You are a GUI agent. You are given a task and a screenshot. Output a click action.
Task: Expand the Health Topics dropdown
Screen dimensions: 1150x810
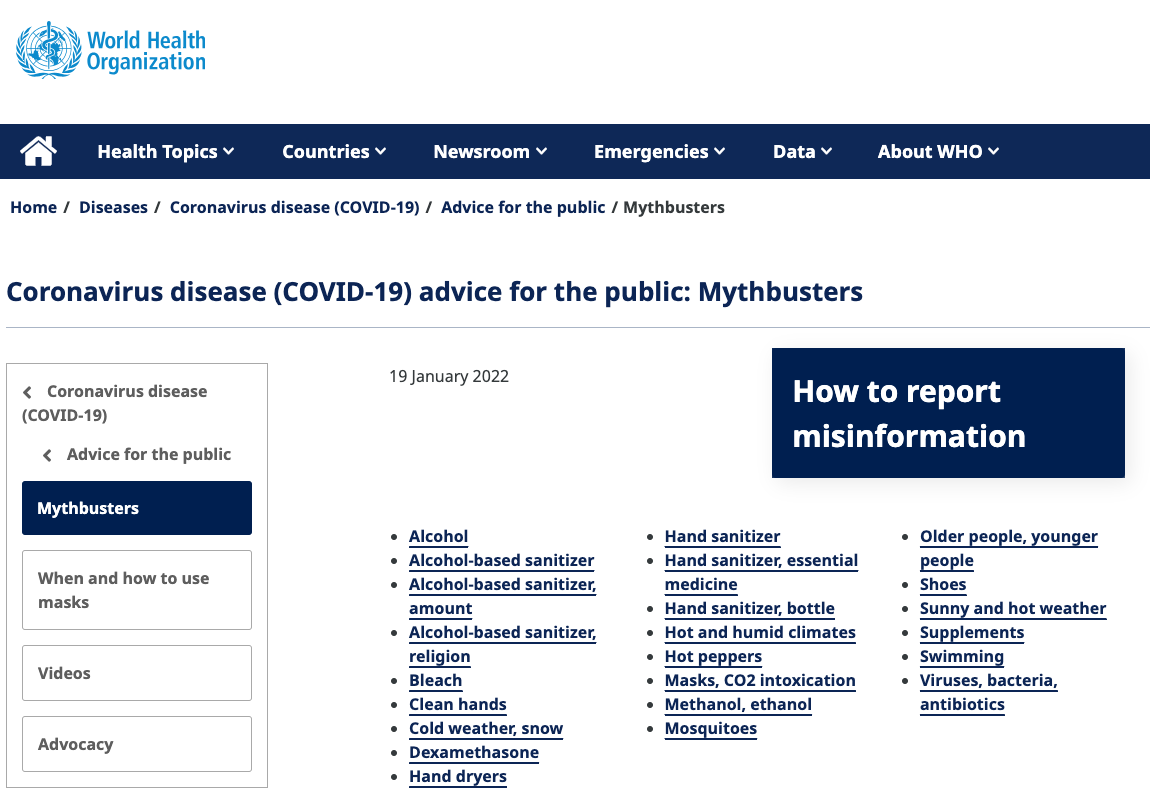(x=165, y=152)
